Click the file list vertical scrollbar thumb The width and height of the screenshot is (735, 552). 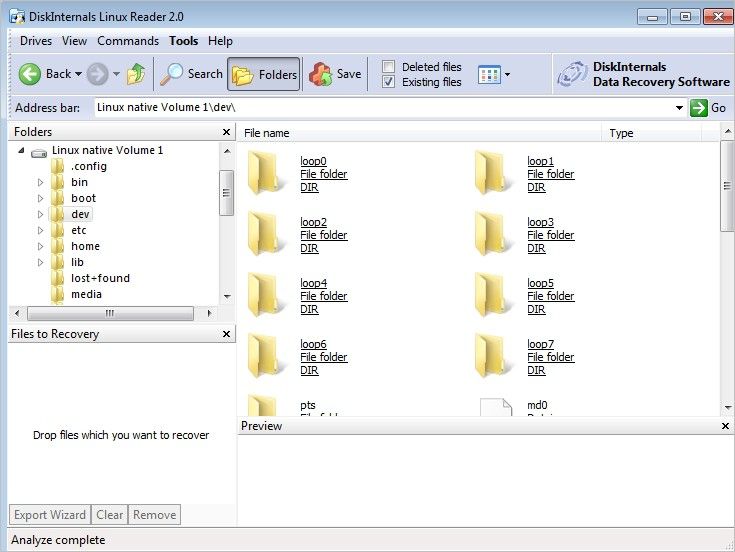click(727, 186)
